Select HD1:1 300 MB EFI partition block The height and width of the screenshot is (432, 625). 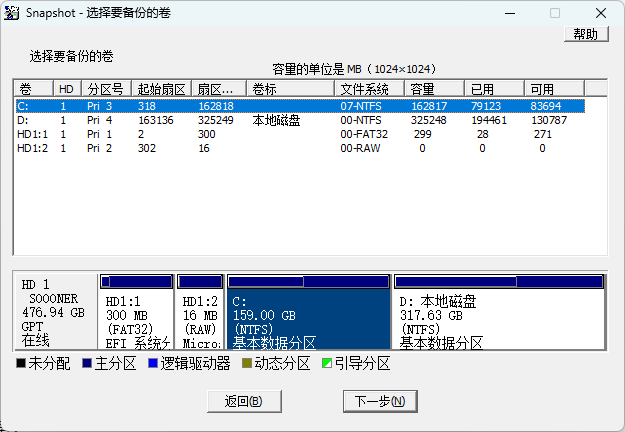tap(137, 320)
